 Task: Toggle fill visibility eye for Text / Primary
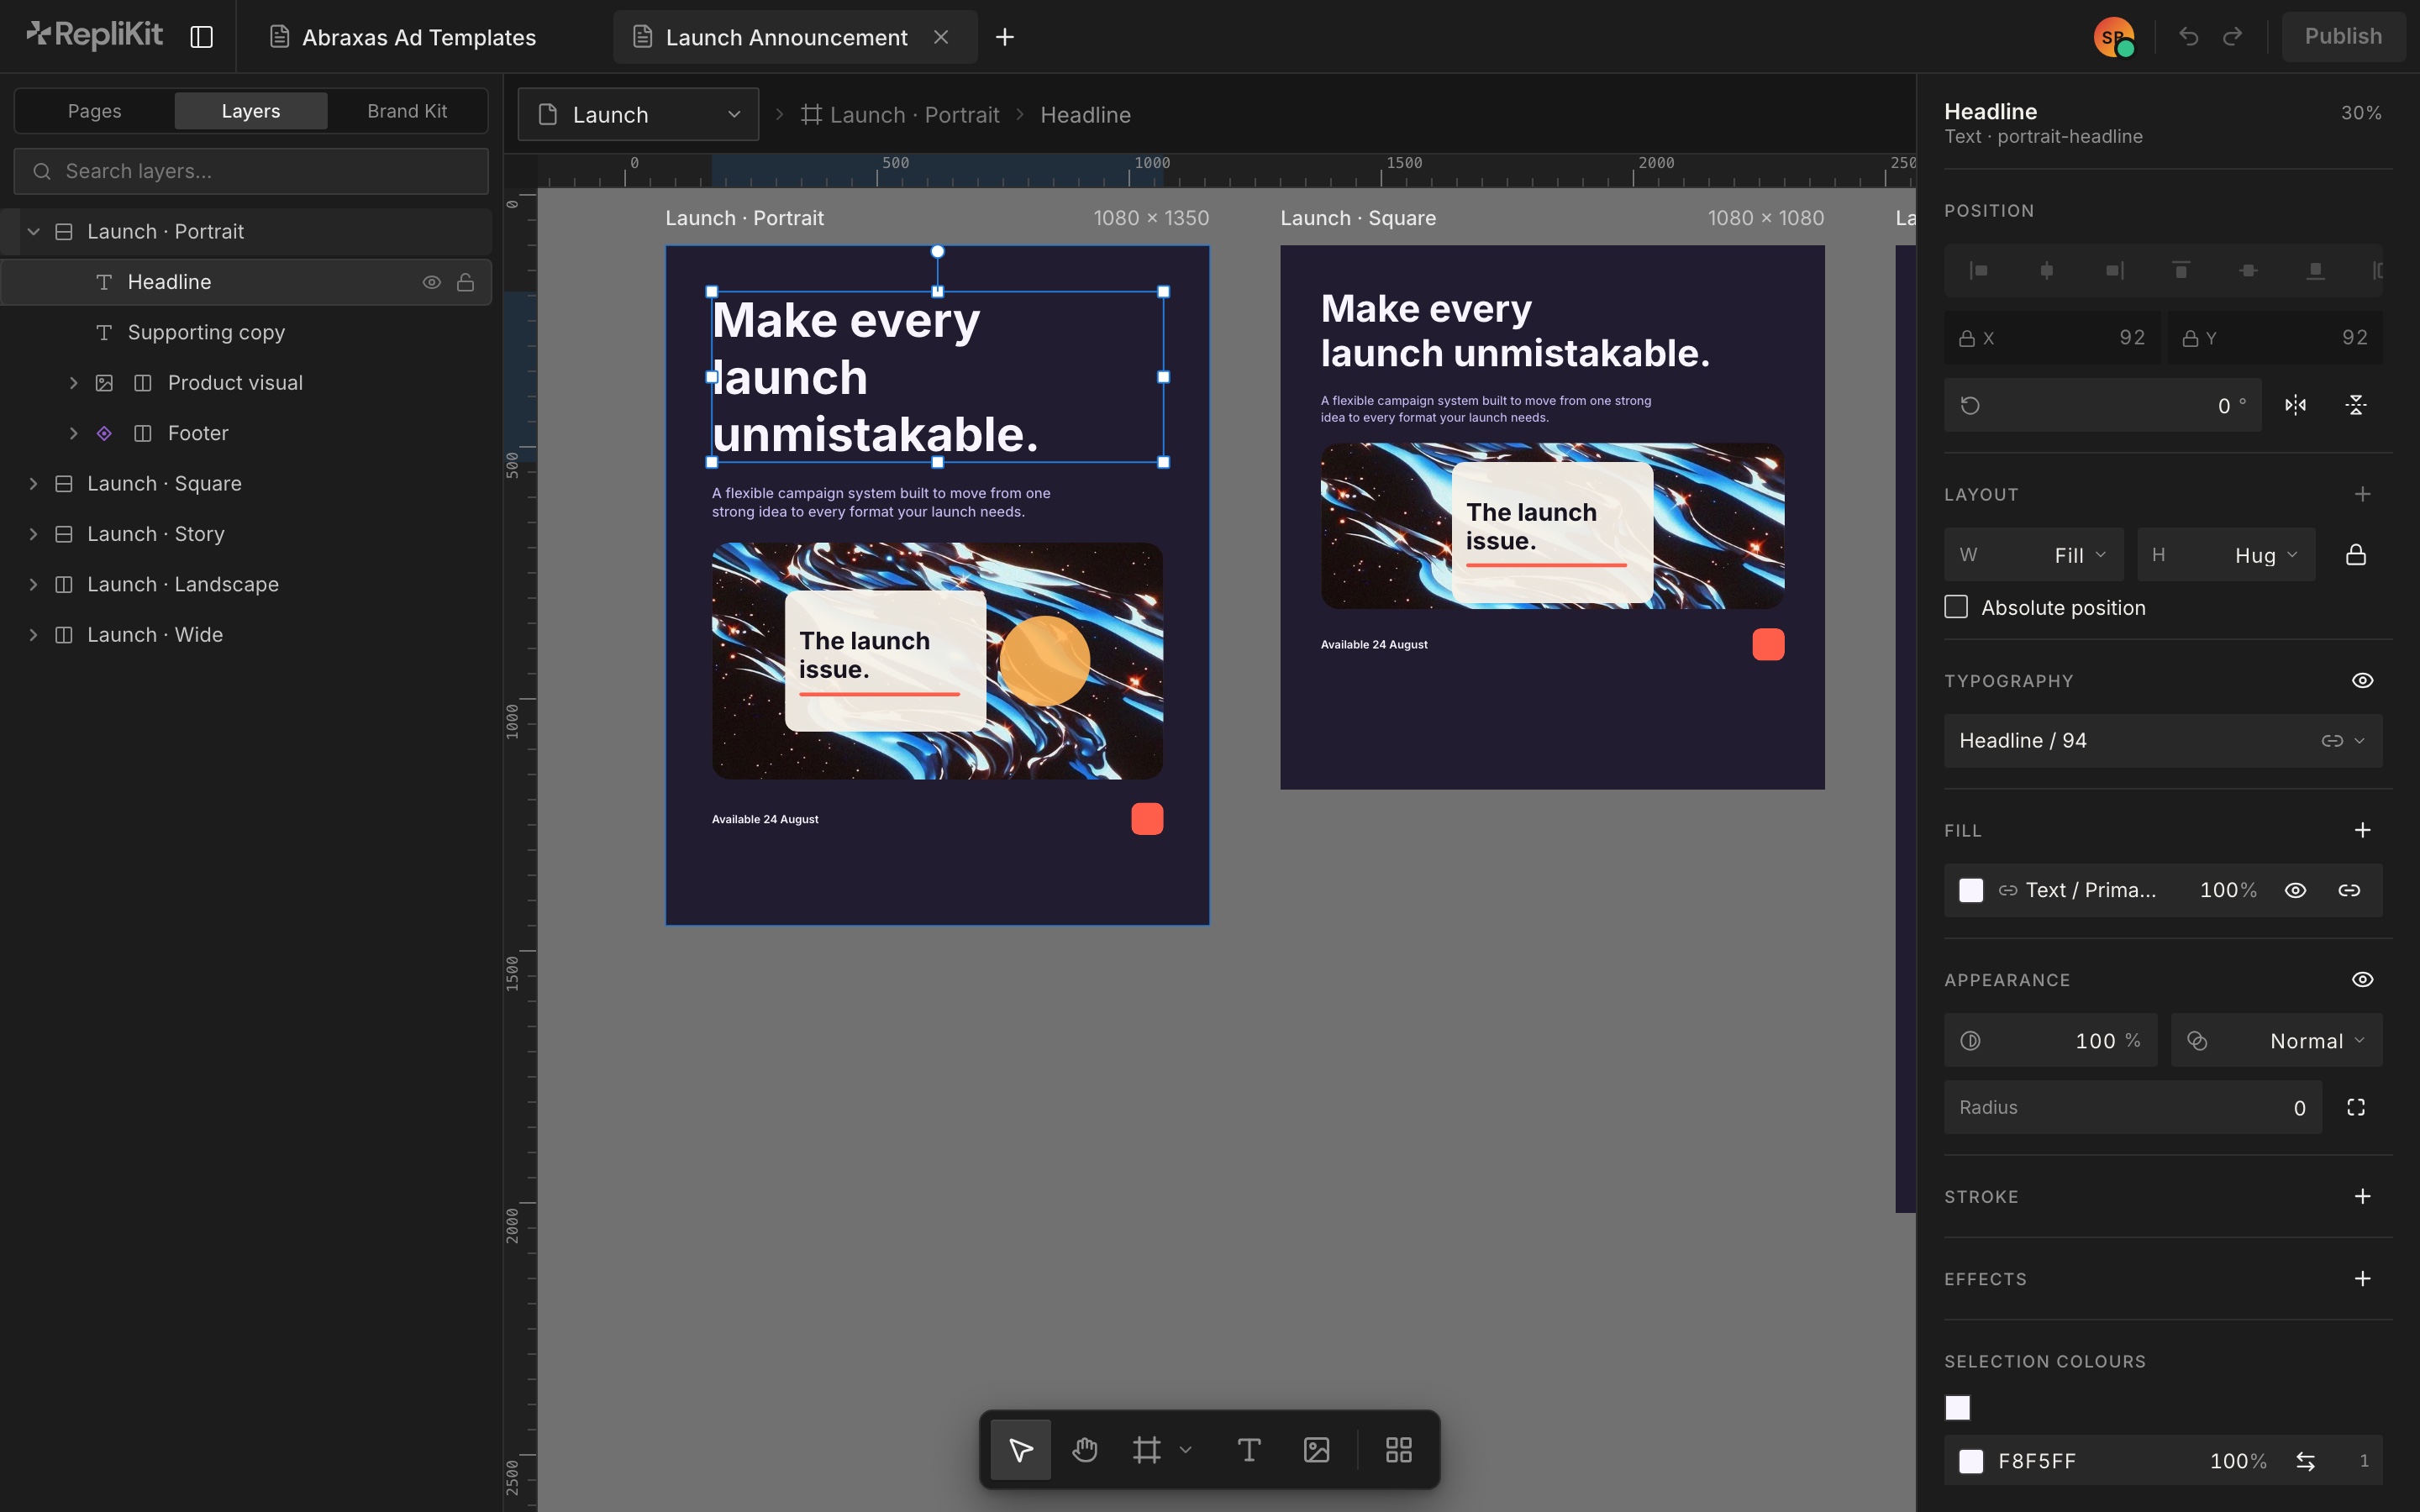2295,890
